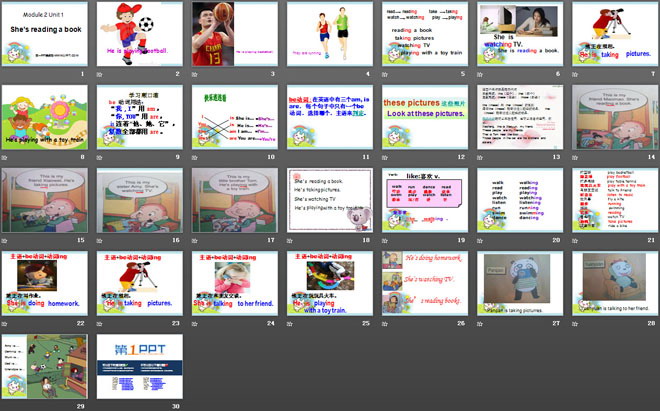The height and width of the screenshot is (411, 660).
Task: Select title slide 'She's reading a book'
Action: 45,34
